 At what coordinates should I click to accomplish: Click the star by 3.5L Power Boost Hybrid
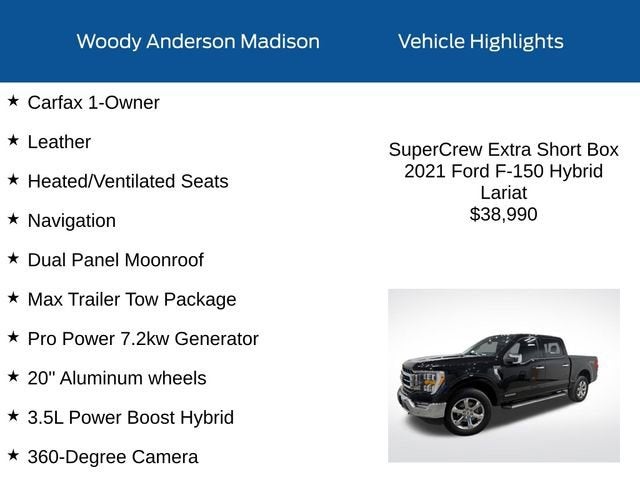(x=13, y=416)
